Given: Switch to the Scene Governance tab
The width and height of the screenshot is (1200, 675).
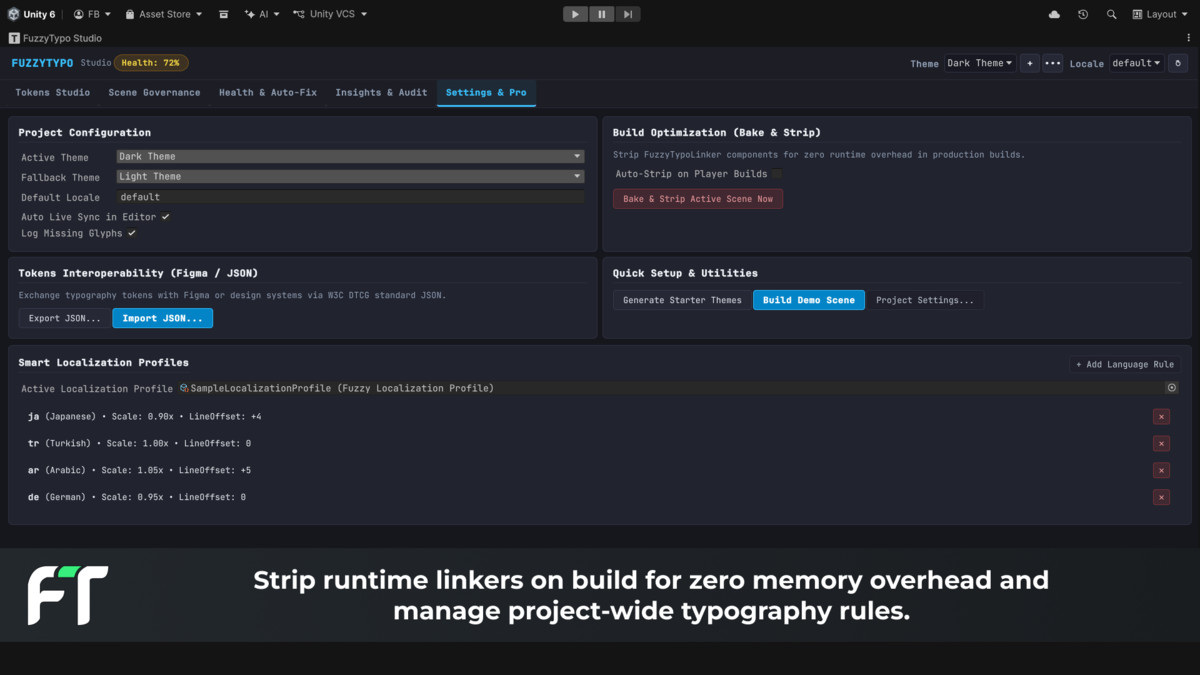Looking at the screenshot, I should coord(154,92).
